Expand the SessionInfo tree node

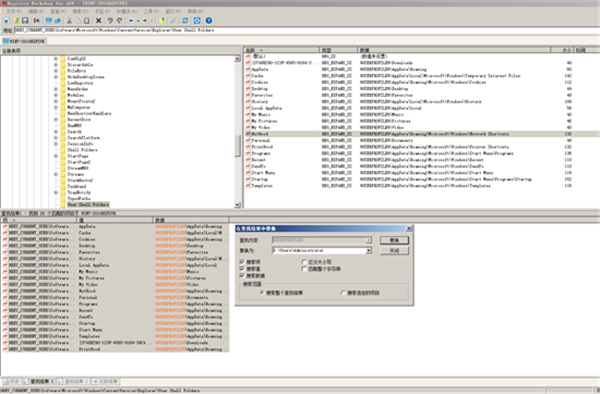(56, 144)
